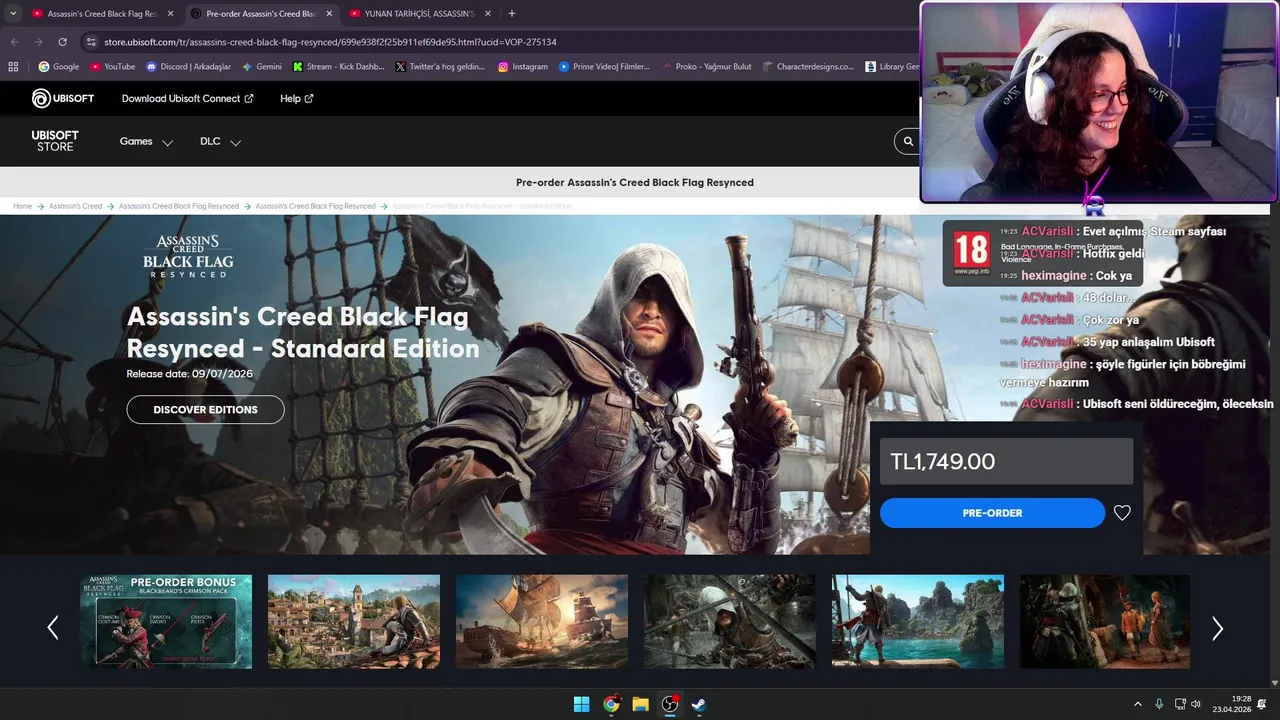The image size is (1280, 720).
Task: Click the browser forward arrow
Action: tap(38, 42)
